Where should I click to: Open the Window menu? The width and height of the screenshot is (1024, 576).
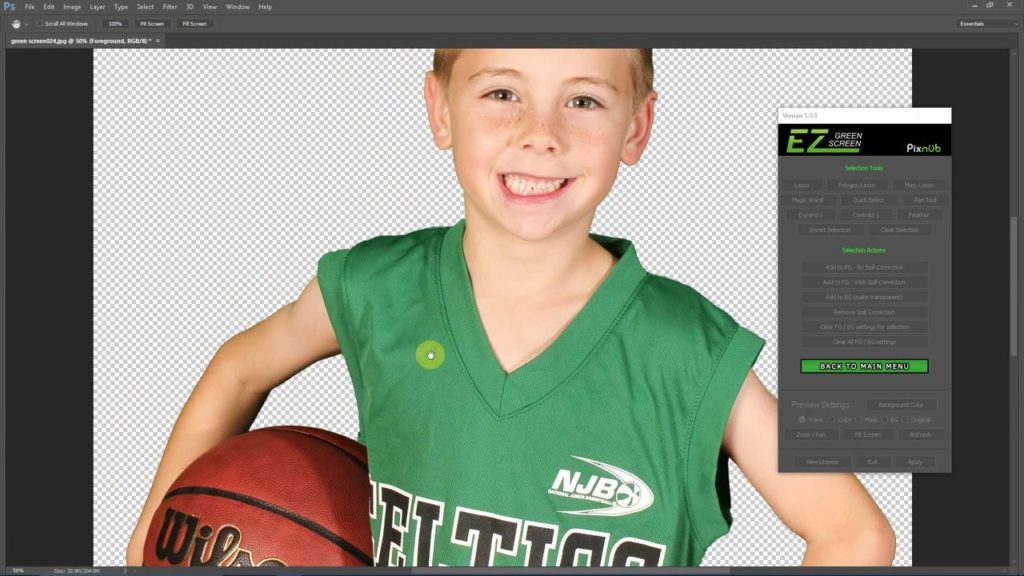point(238,7)
